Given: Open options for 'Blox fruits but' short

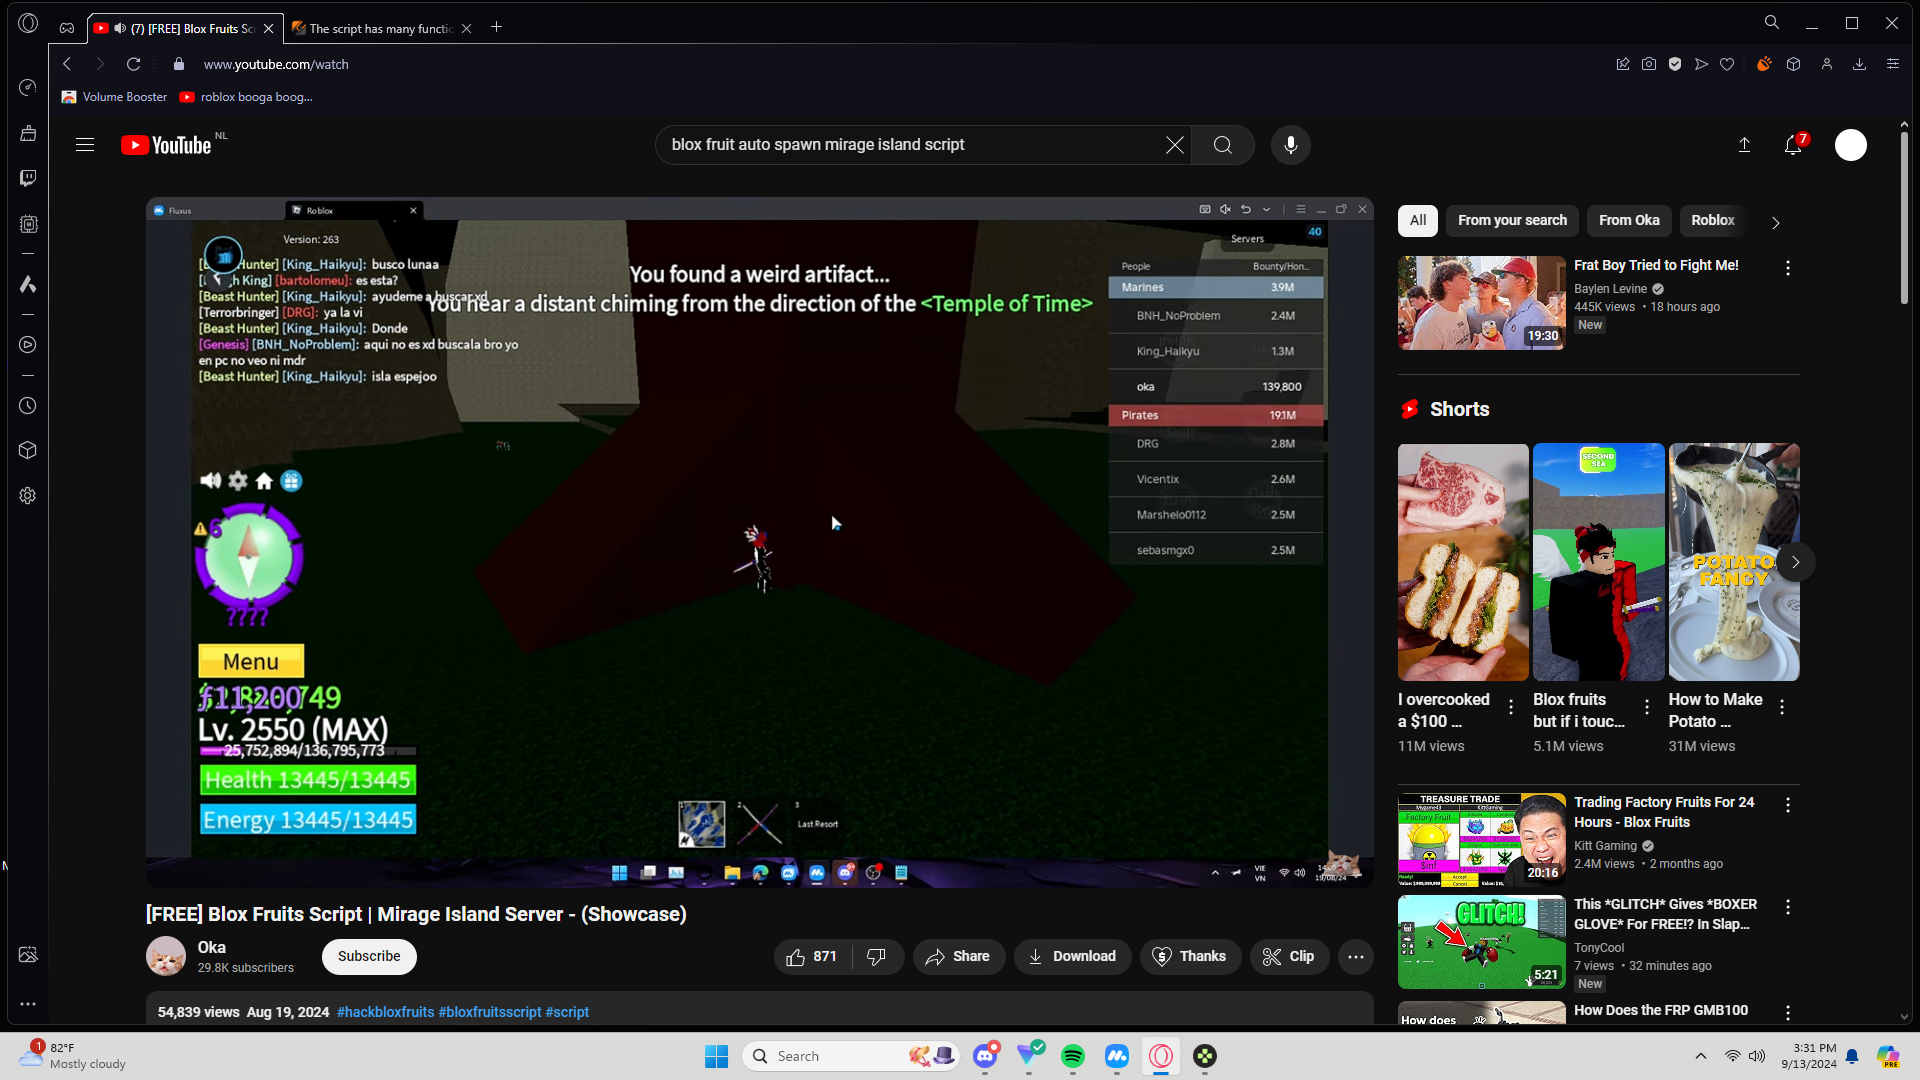Looking at the screenshot, I should 1647,707.
